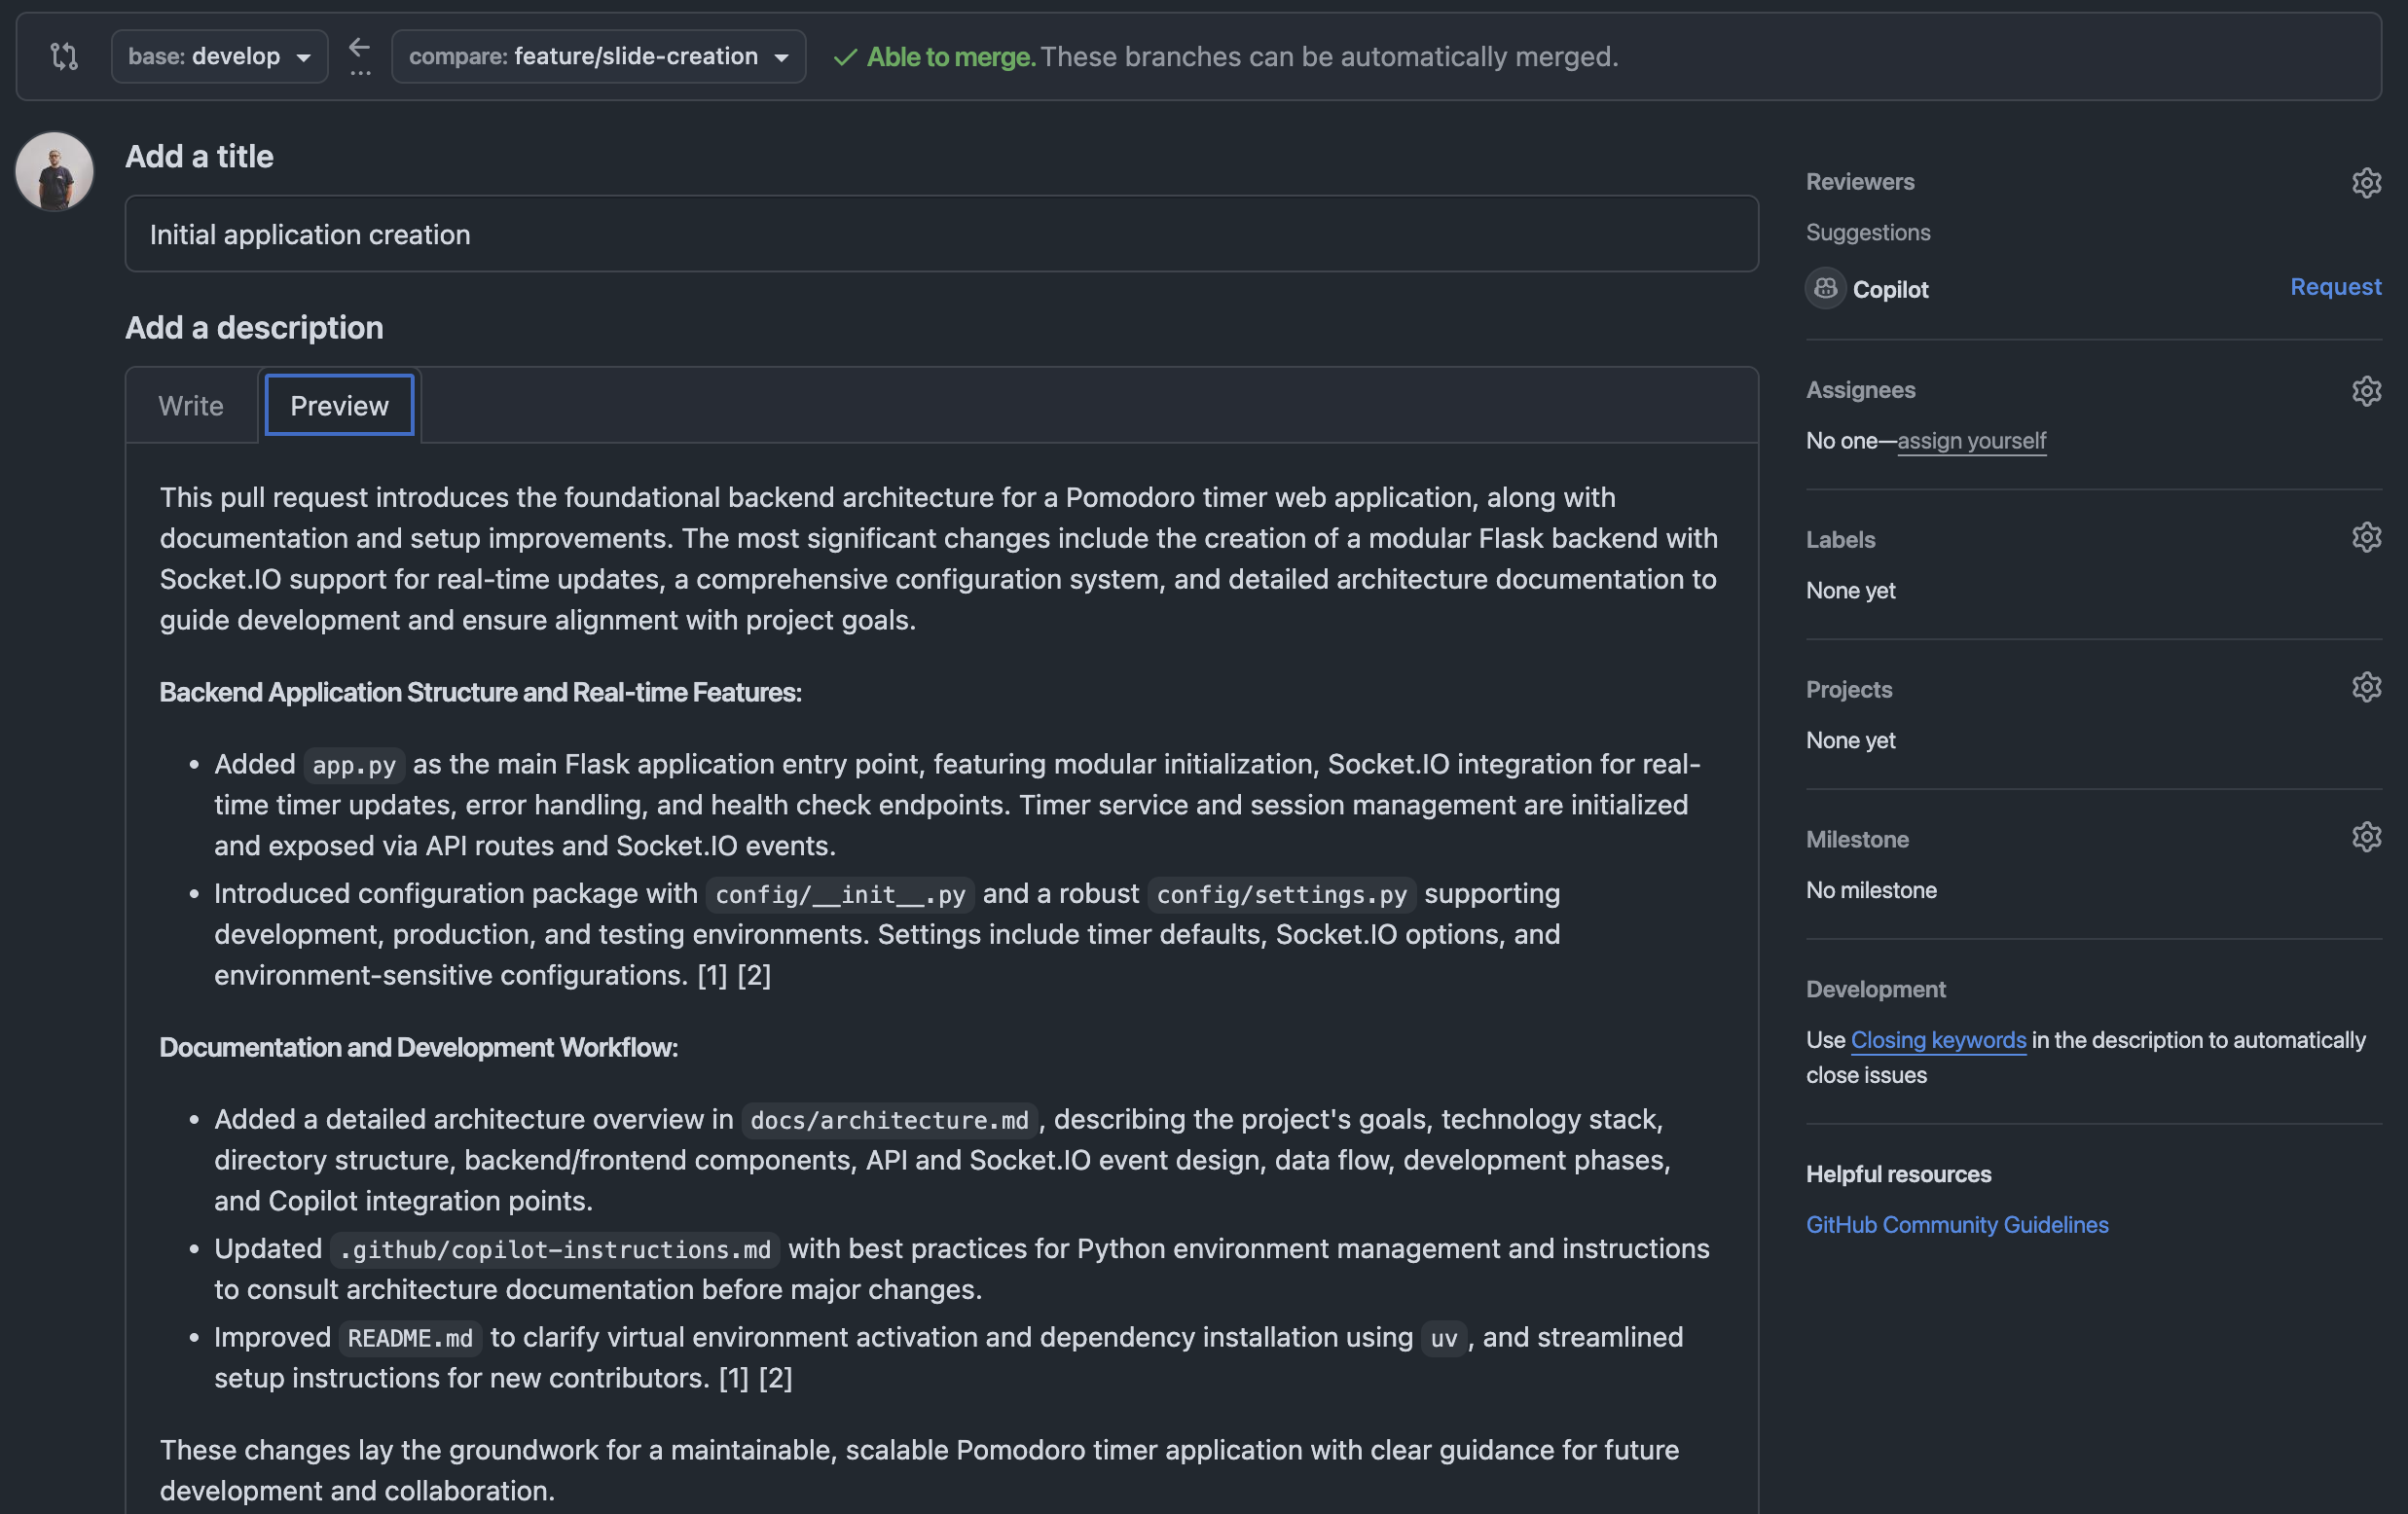This screenshot has height=1514, width=2408.
Task: Switch to the Write tab
Action: point(191,406)
